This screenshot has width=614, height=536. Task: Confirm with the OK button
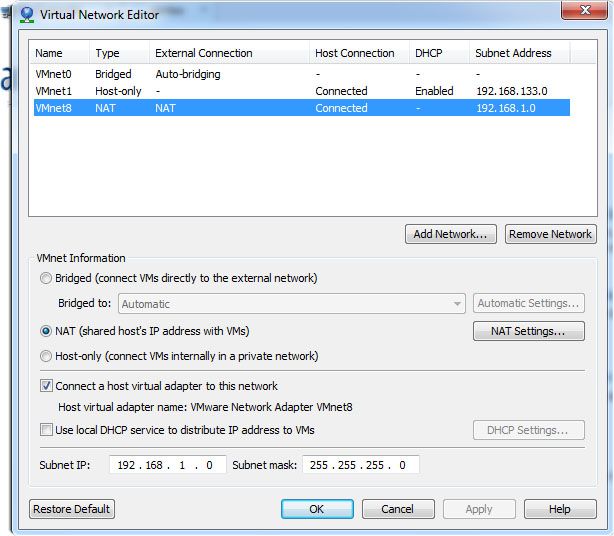click(317, 509)
